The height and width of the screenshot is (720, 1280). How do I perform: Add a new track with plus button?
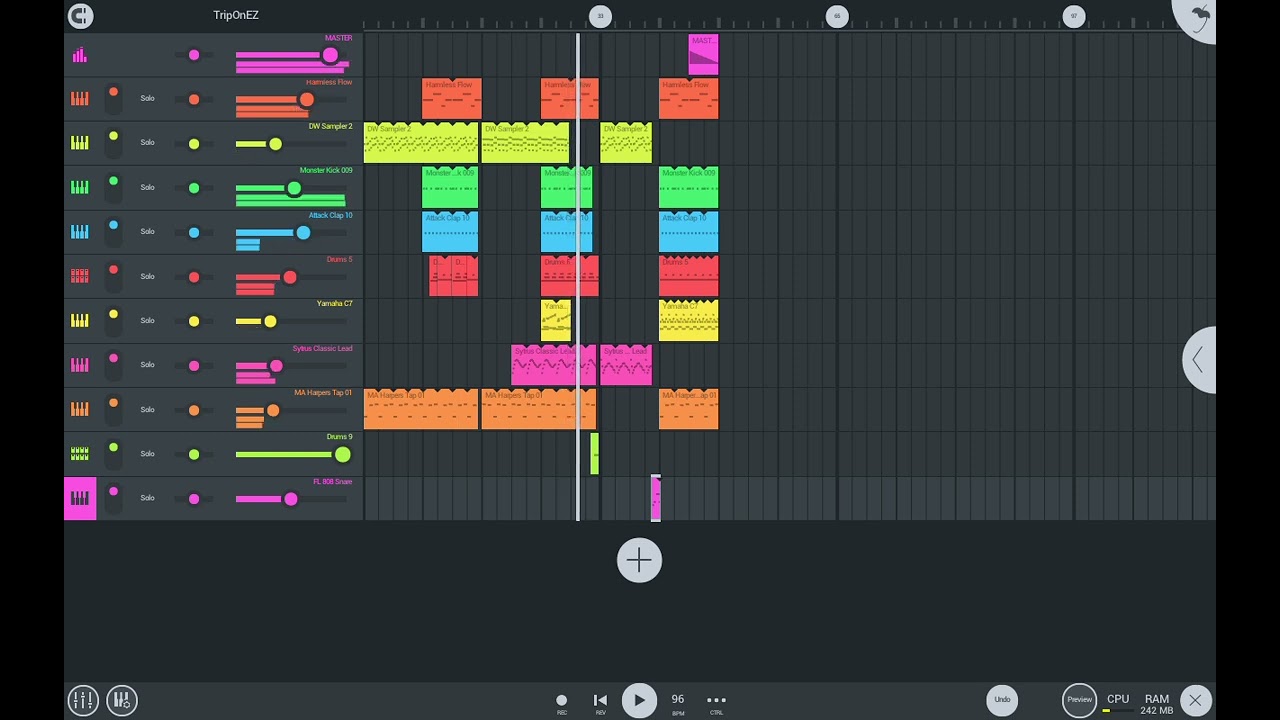click(639, 560)
